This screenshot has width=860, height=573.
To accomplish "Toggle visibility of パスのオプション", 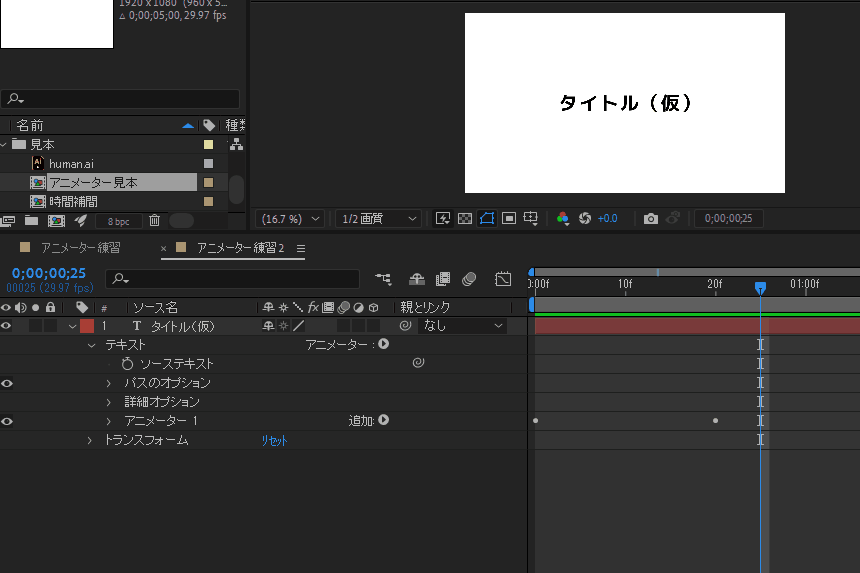I will tap(7, 383).
